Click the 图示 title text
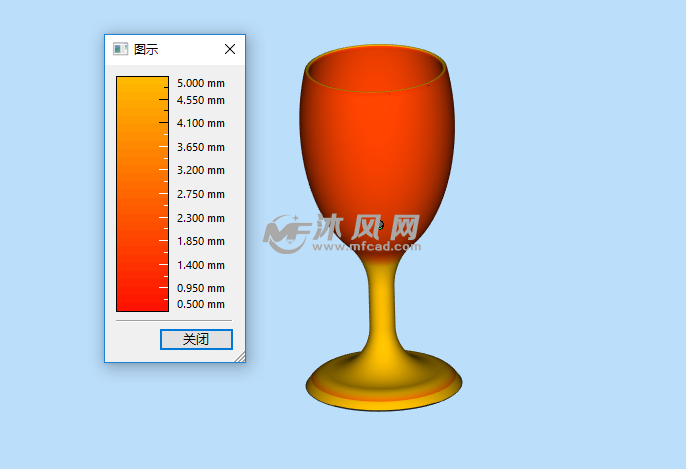 pos(146,49)
